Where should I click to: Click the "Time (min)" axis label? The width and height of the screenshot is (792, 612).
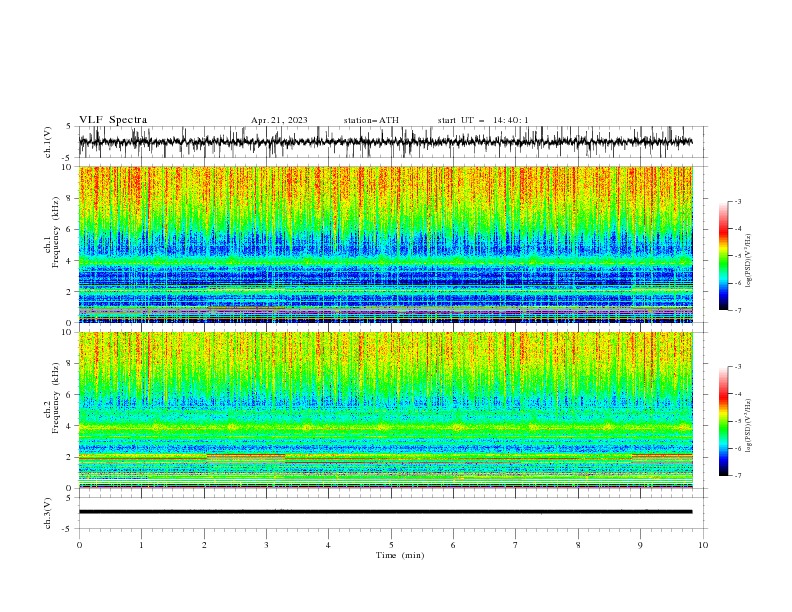click(x=400, y=555)
